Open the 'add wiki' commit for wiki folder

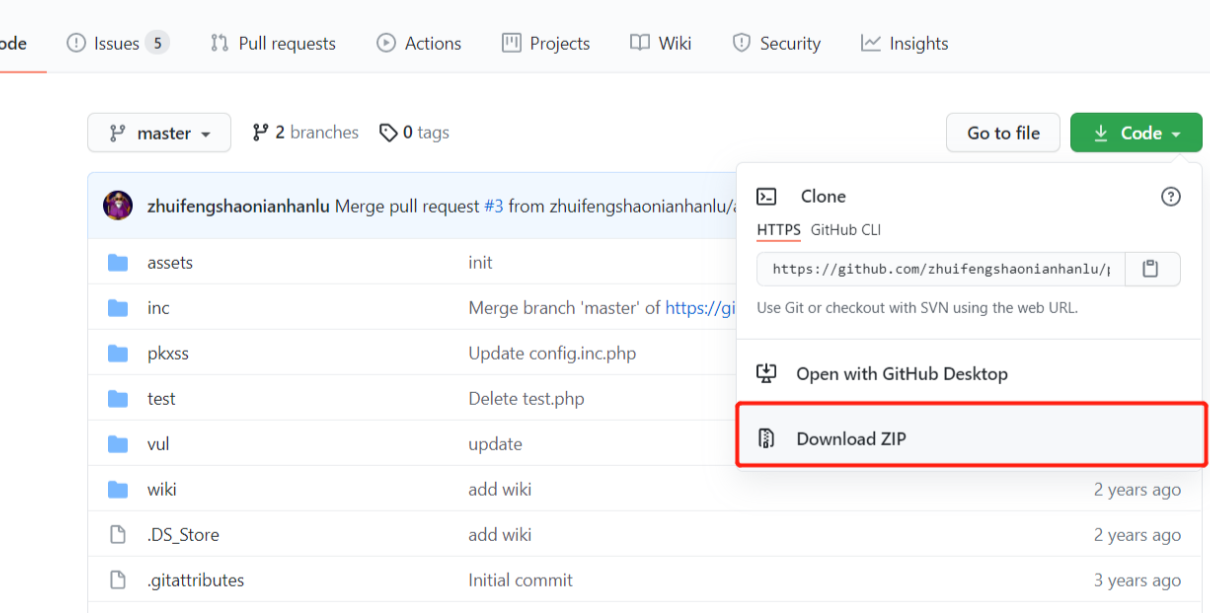coord(500,489)
